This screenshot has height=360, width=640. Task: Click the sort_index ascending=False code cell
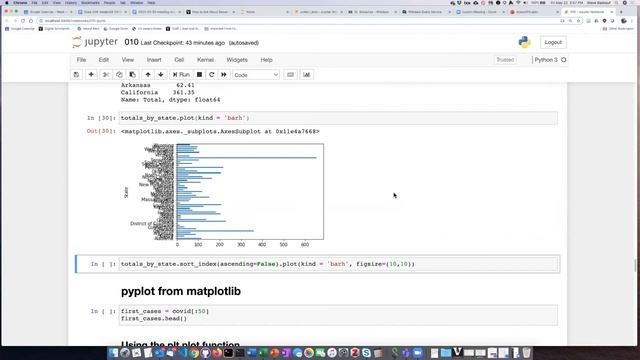(x=338, y=264)
